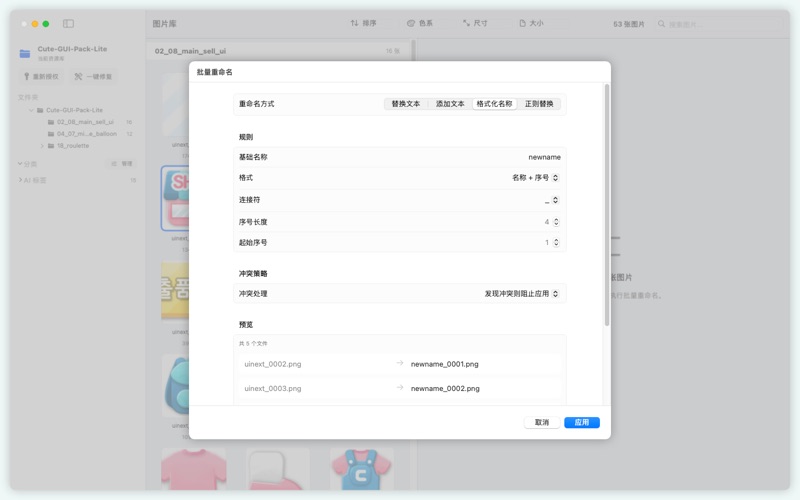Click the 图片库 title
The width and height of the screenshot is (800, 500).
pos(164,23)
